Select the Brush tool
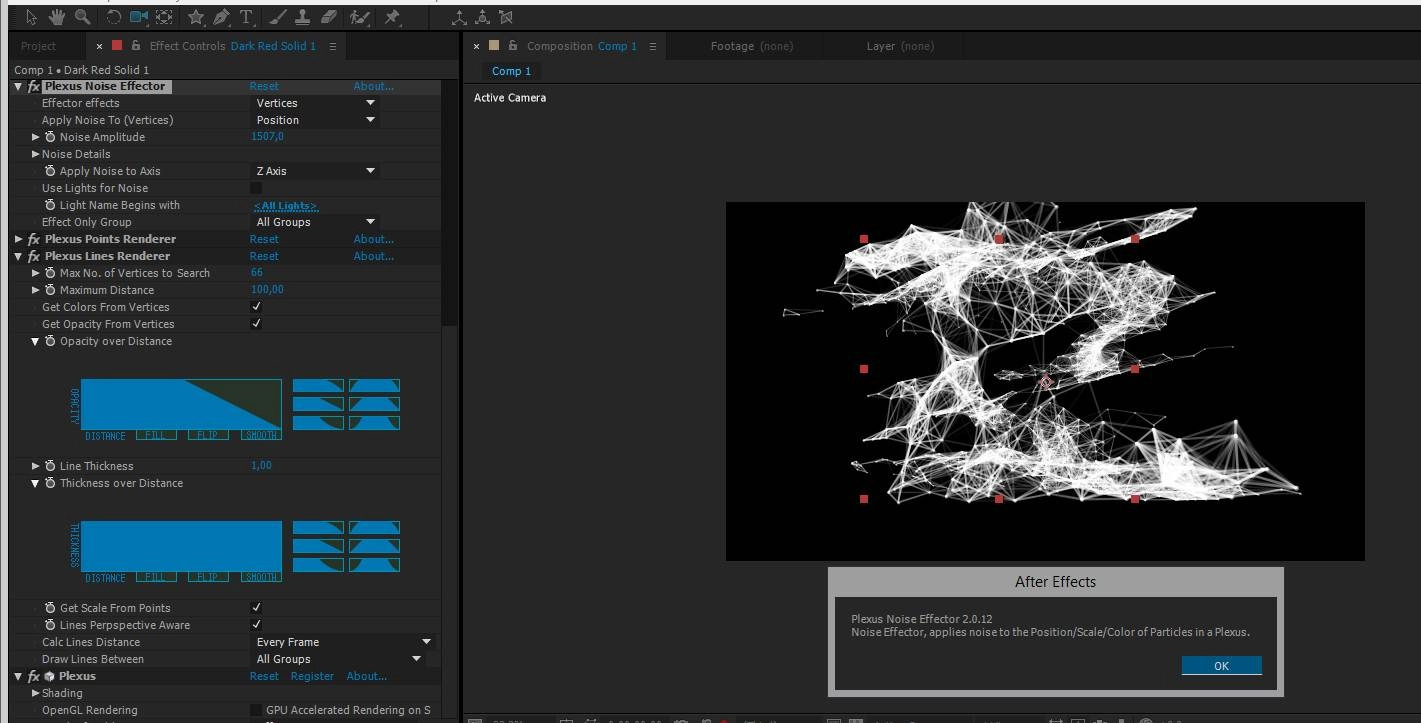Image resolution: width=1421 pixels, height=723 pixels. [x=278, y=17]
